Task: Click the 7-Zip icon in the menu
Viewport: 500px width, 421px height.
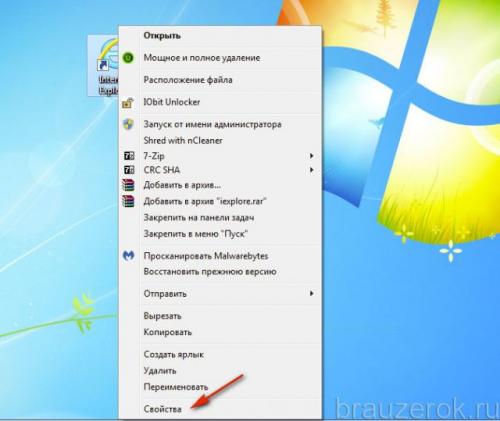Action: (x=129, y=156)
